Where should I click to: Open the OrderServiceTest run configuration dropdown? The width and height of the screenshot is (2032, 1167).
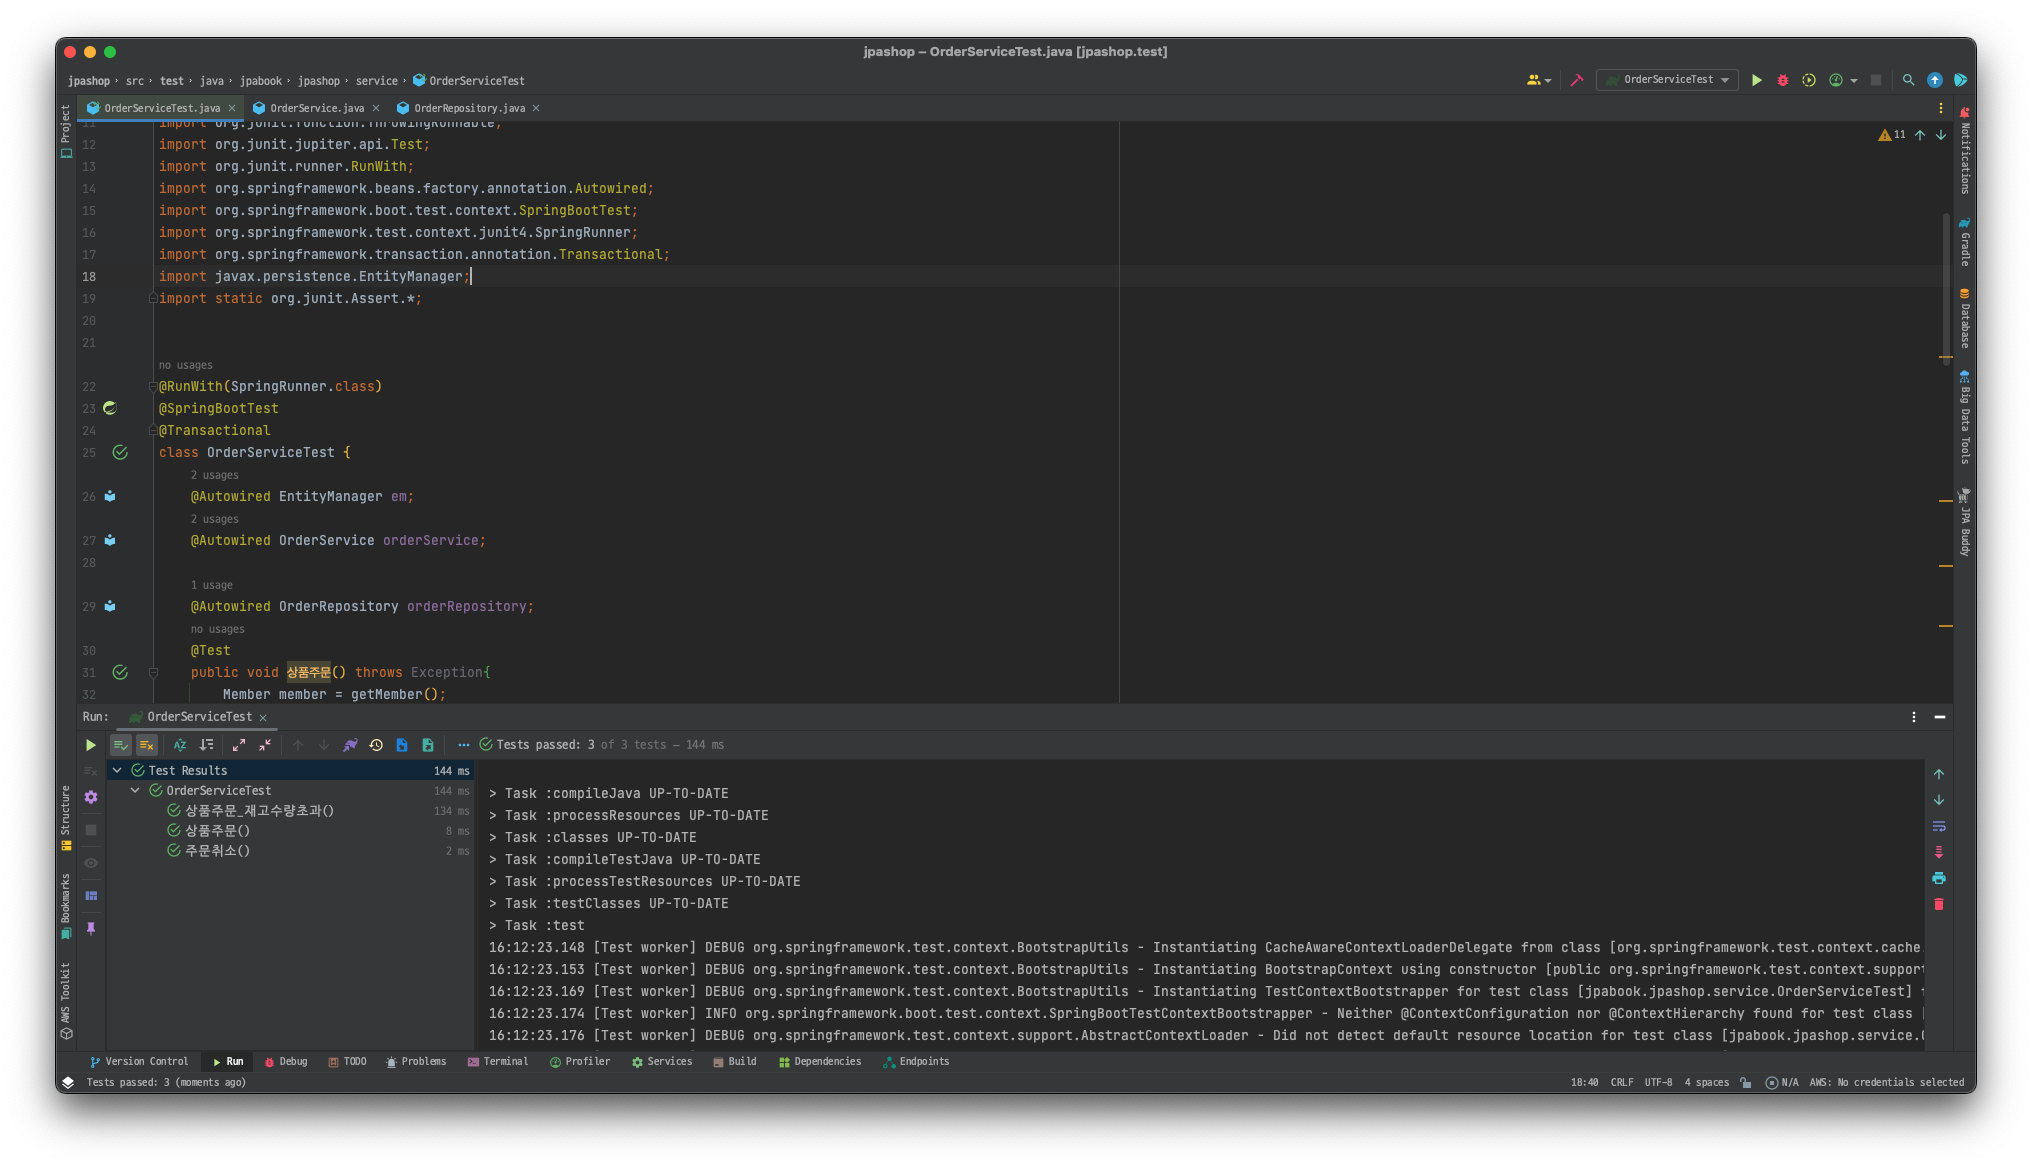[1668, 80]
